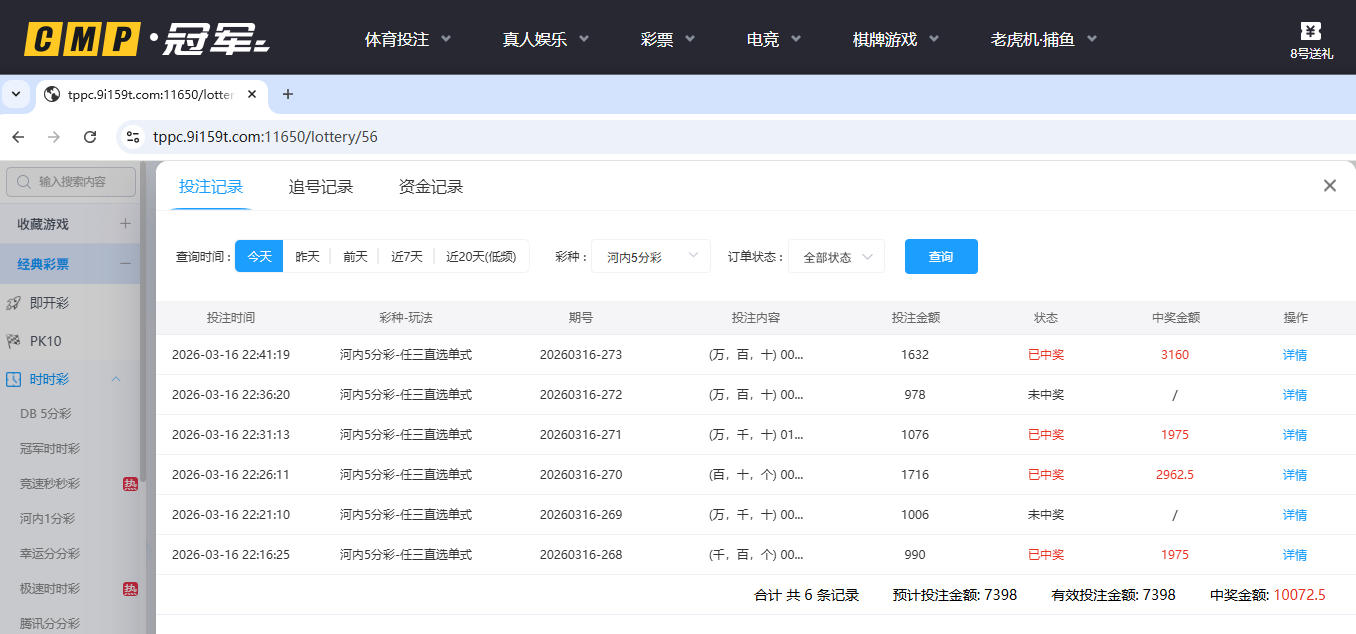Close the current browser tab
The image size is (1356, 634).
click(252, 94)
